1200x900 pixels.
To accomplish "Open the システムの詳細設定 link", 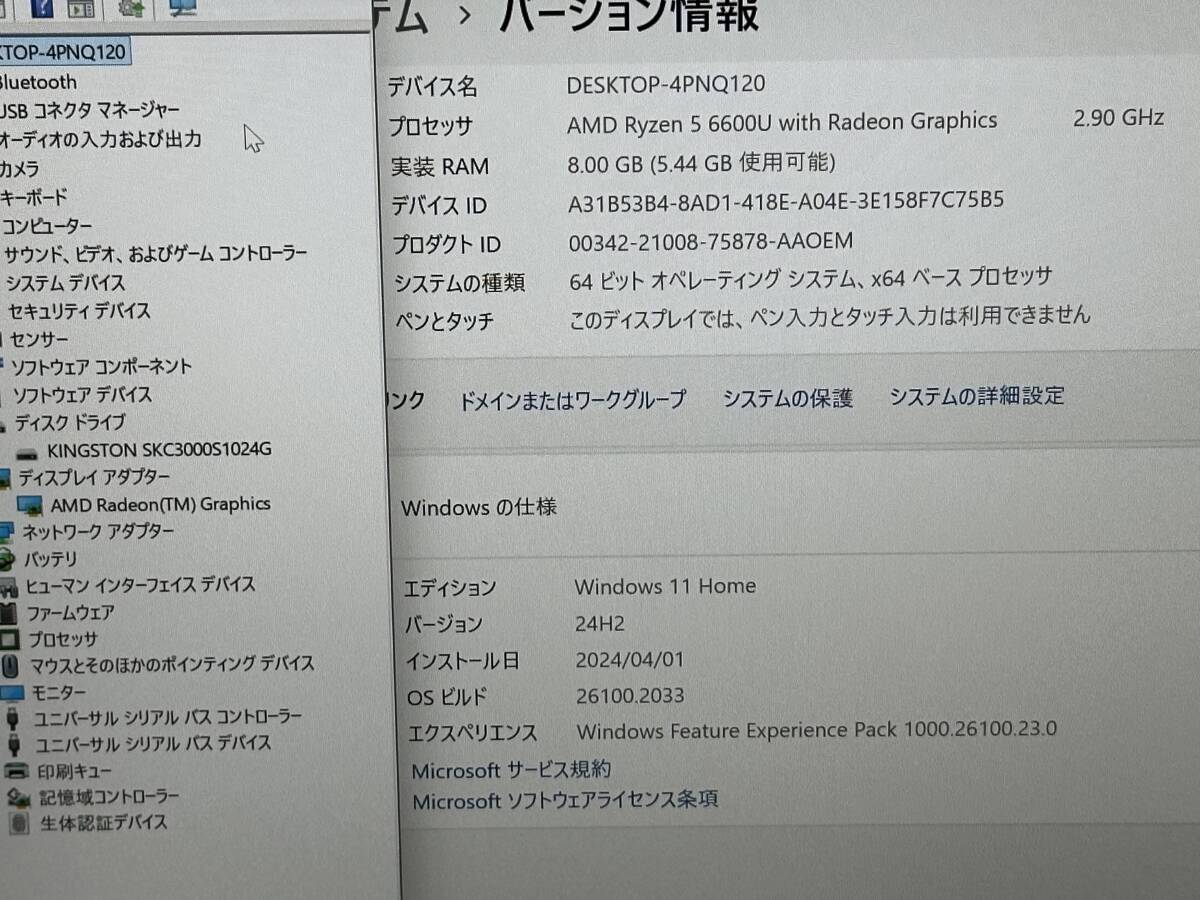I will tap(977, 396).
